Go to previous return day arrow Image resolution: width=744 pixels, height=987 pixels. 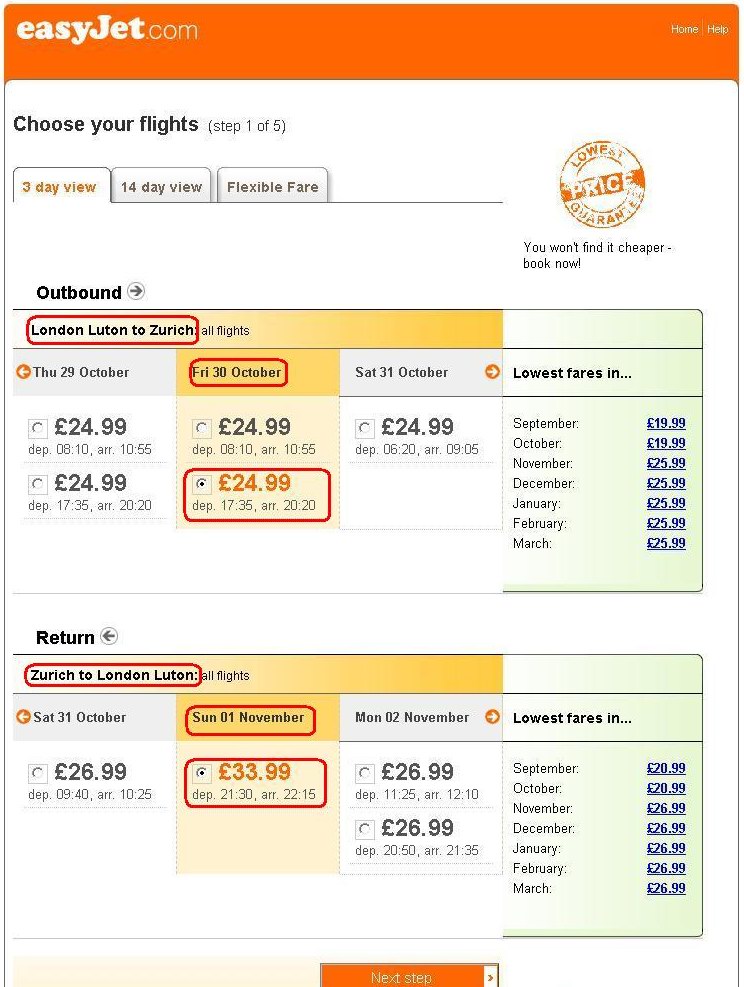point(23,717)
